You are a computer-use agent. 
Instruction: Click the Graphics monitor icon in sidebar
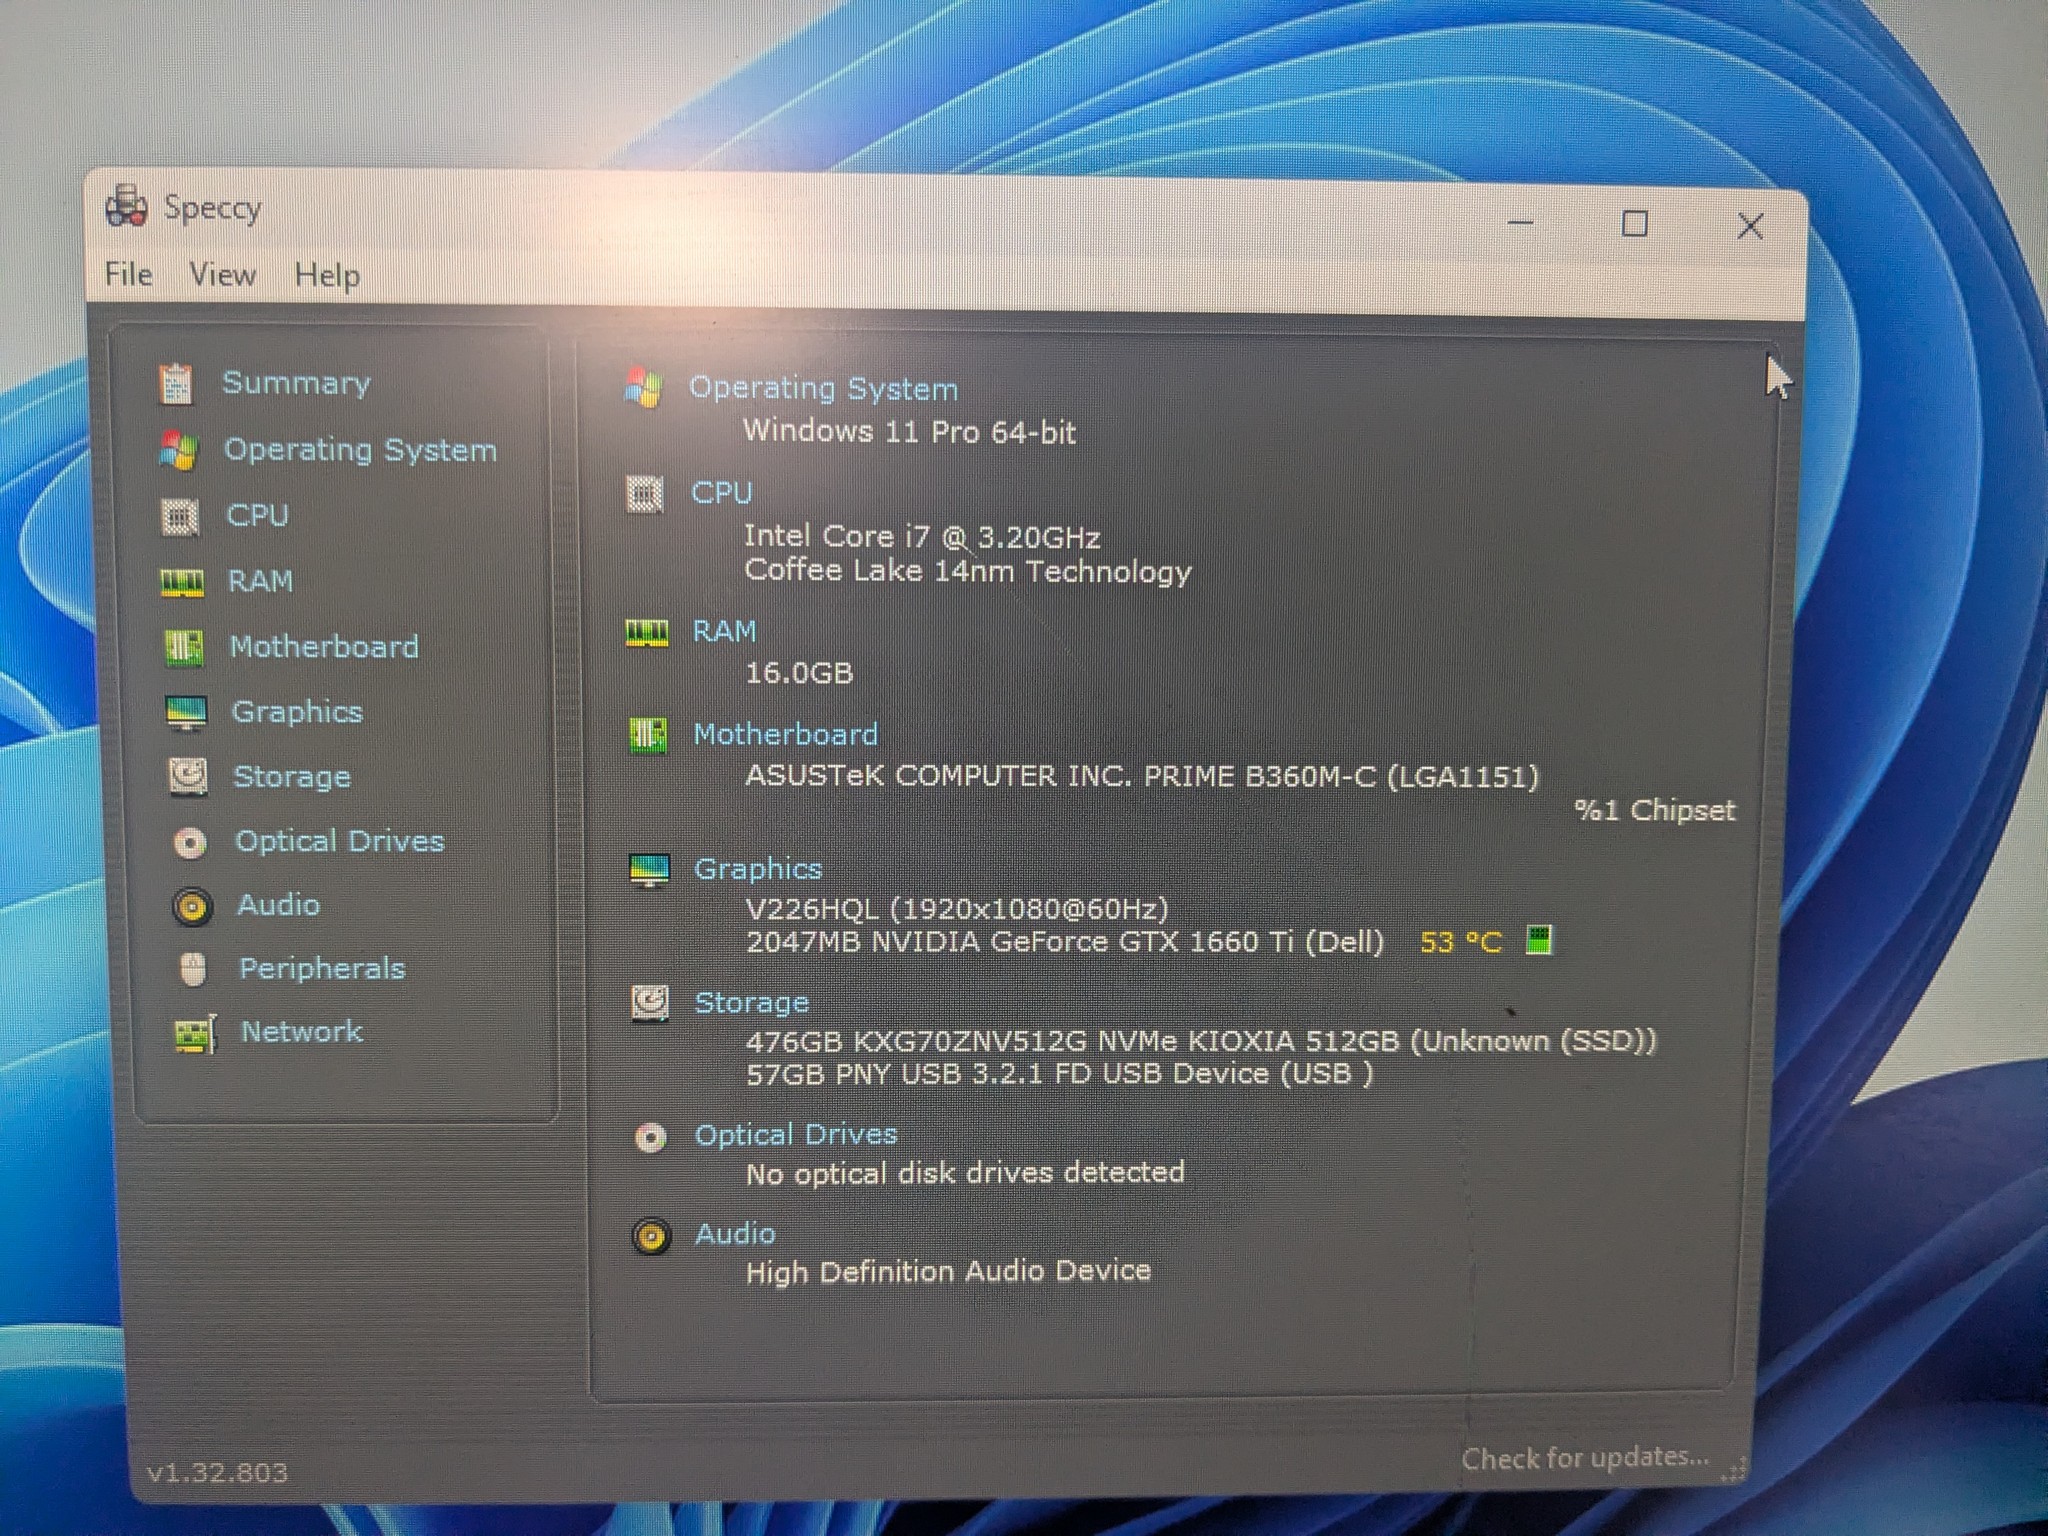(x=186, y=714)
